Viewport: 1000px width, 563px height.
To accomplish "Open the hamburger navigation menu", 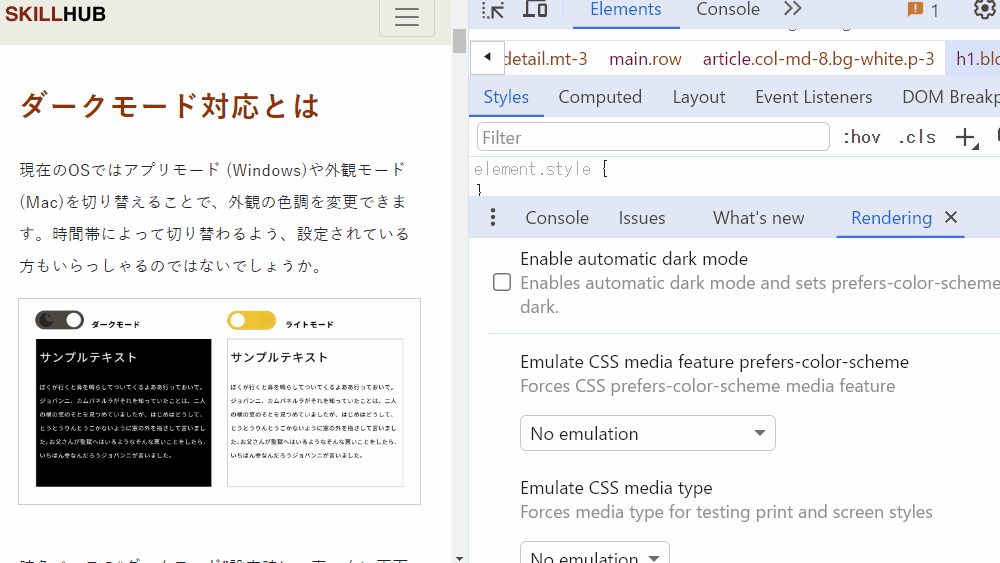I will click(406, 17).
